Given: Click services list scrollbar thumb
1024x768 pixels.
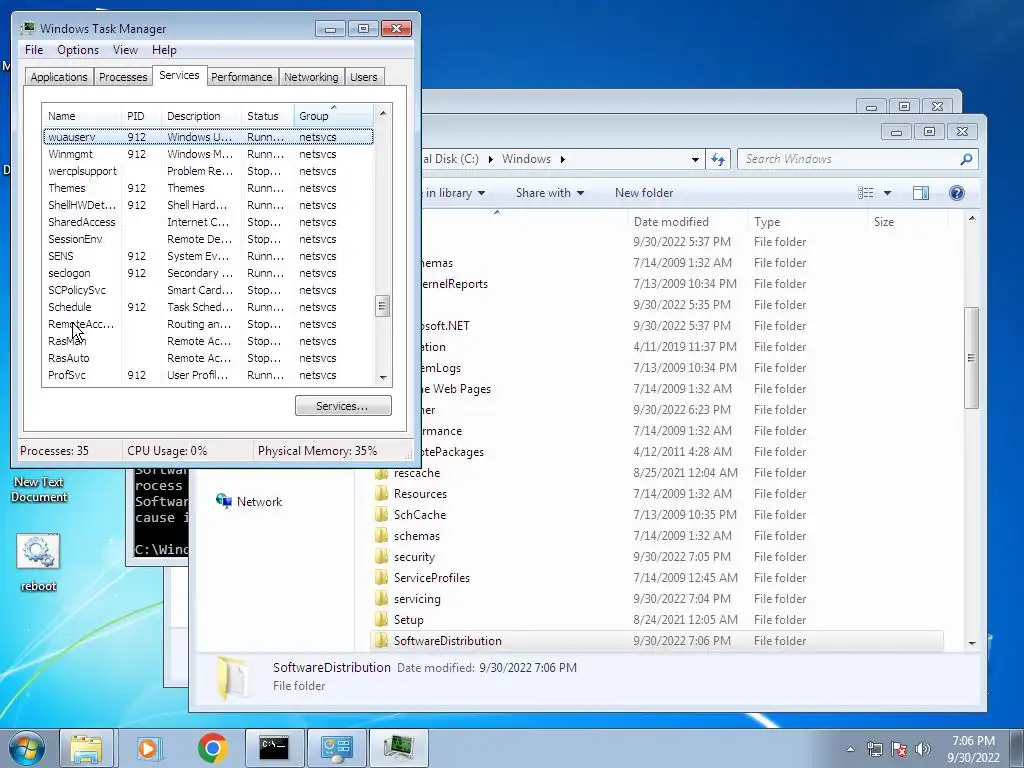Looking at the screenshot, I should [x=383, y=306].
